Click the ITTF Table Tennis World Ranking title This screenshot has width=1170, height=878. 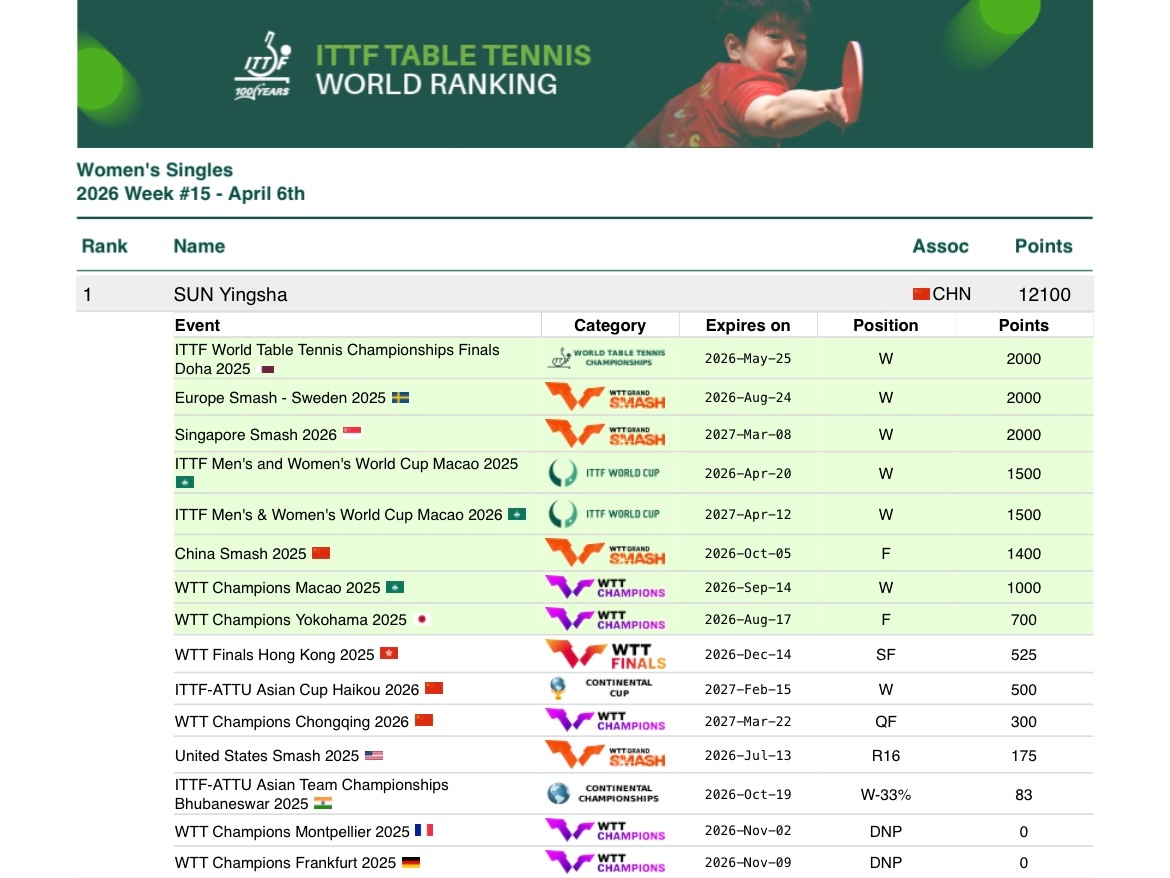point(453,69)
